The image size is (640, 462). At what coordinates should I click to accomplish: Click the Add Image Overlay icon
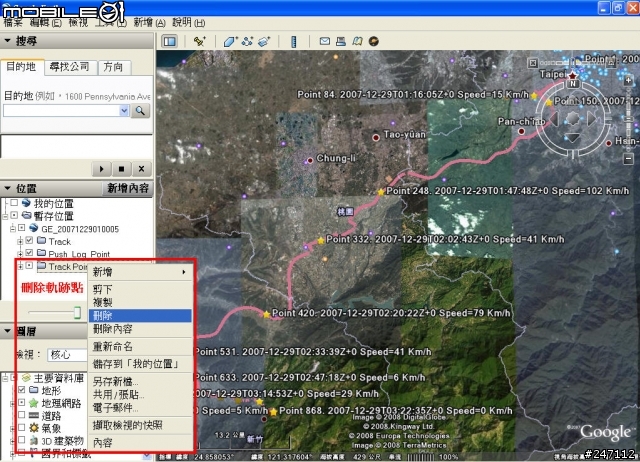264,41
